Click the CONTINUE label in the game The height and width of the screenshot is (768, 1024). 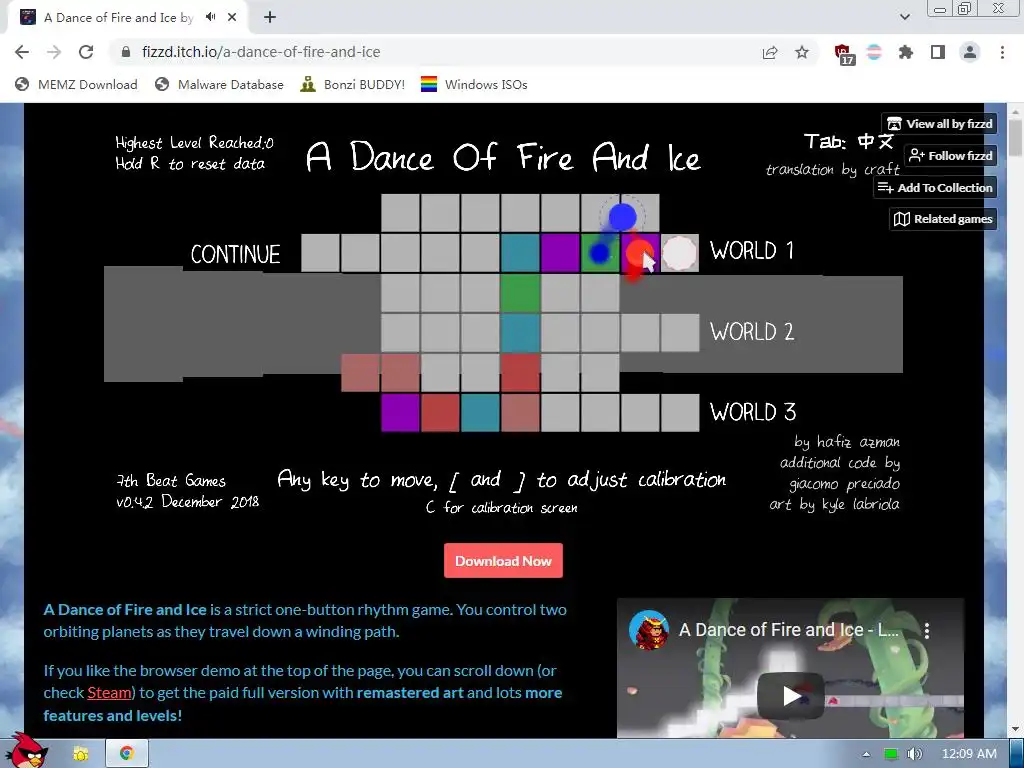point(235,254)
